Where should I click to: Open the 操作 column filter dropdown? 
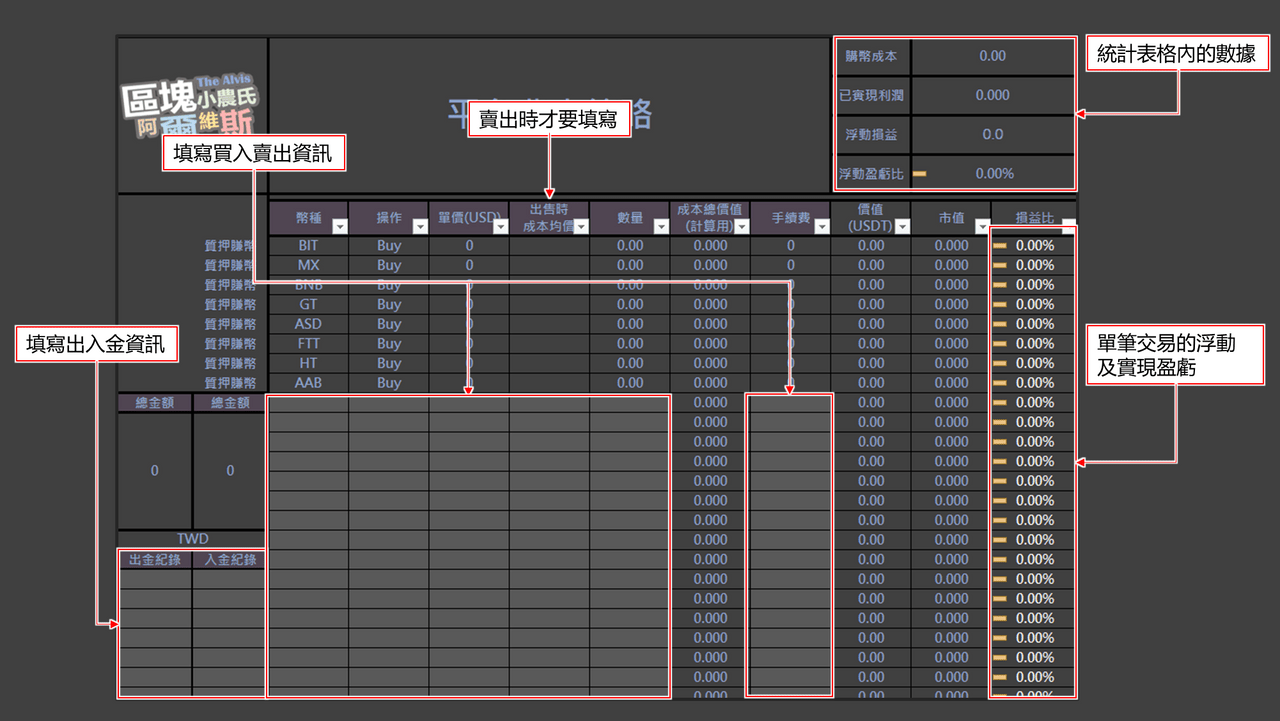(x=419, y=227)
